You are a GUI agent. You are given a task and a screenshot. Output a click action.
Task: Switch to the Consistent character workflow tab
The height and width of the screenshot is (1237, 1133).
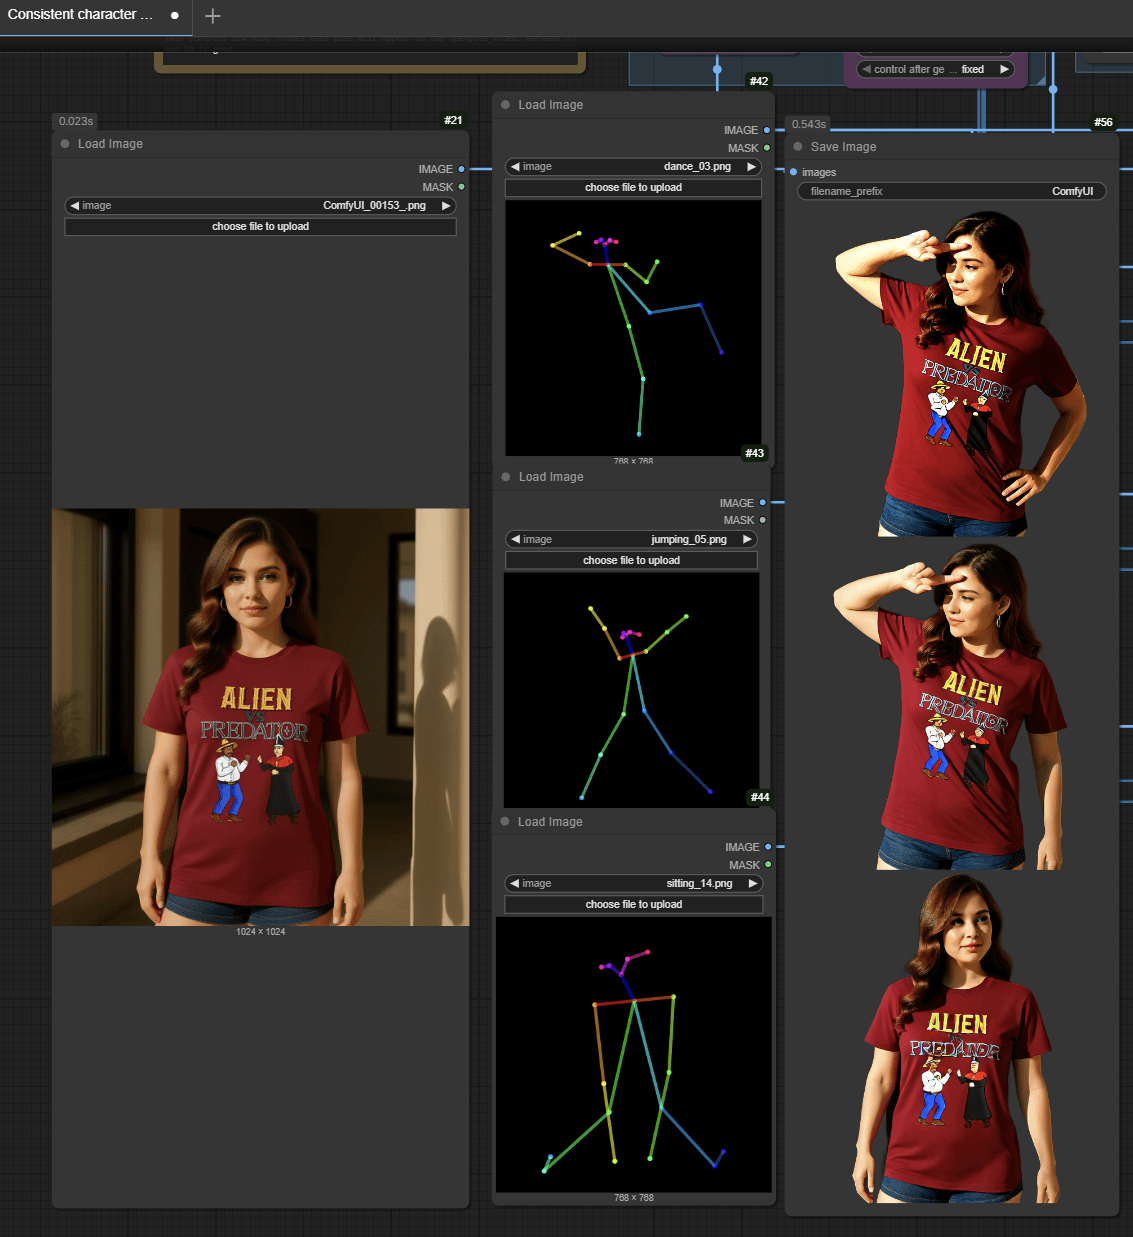point(93,15)
